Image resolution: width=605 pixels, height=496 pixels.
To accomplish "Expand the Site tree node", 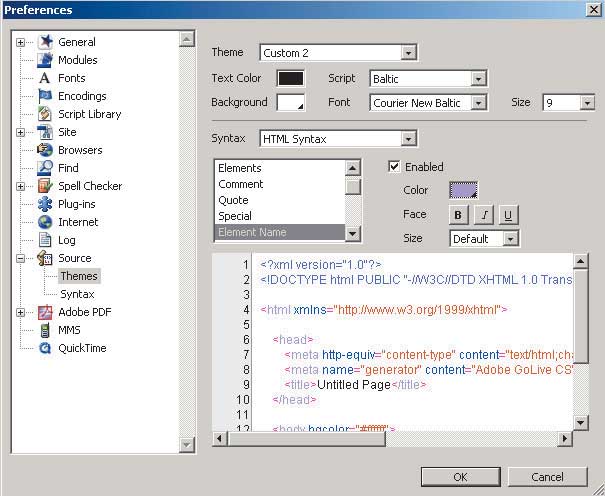I will coord(20,132).
